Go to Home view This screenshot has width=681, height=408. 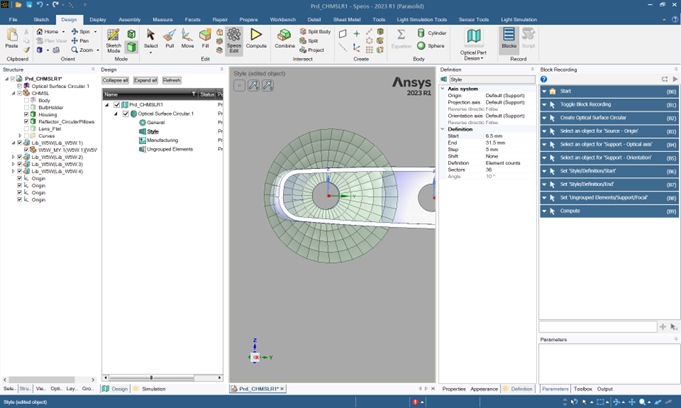(48, 31)
